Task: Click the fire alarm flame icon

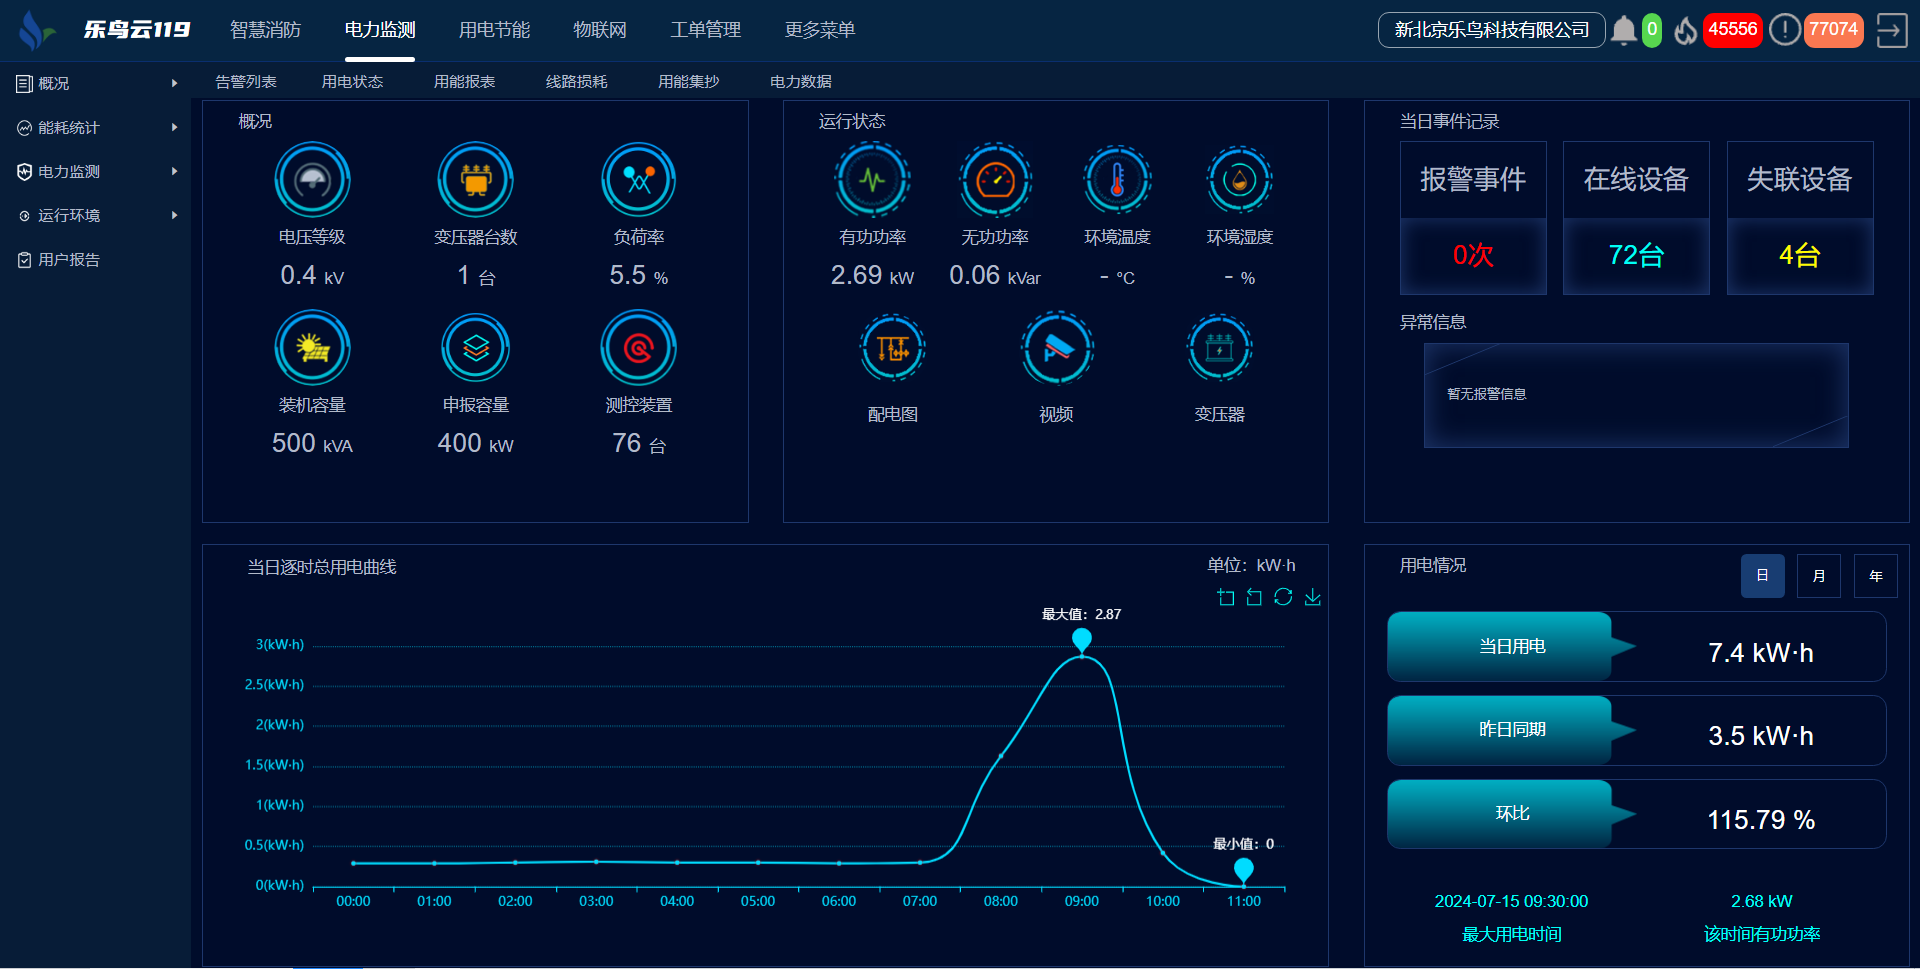Action: (1686, 30)
